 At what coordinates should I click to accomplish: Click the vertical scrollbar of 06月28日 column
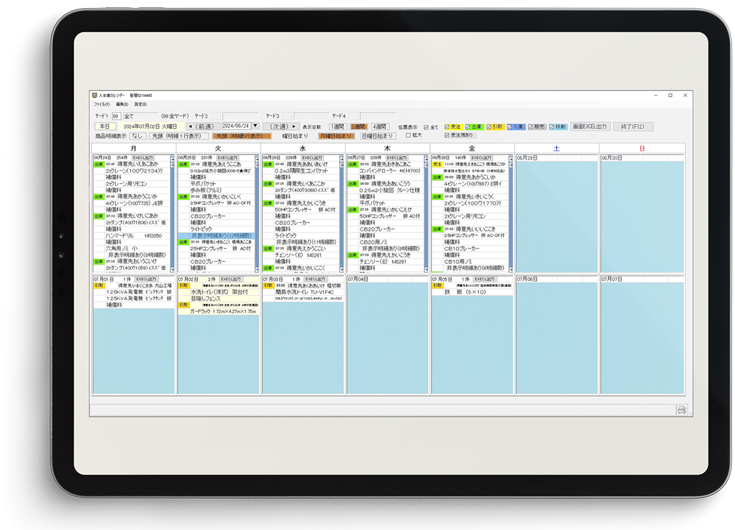coord(510,214)
